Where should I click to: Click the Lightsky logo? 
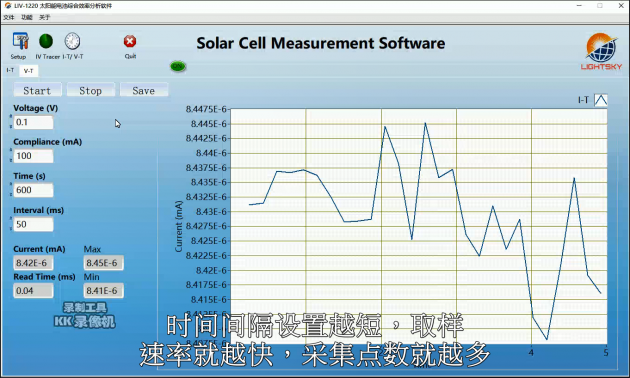pyautogui.click(x=601, y=51)
